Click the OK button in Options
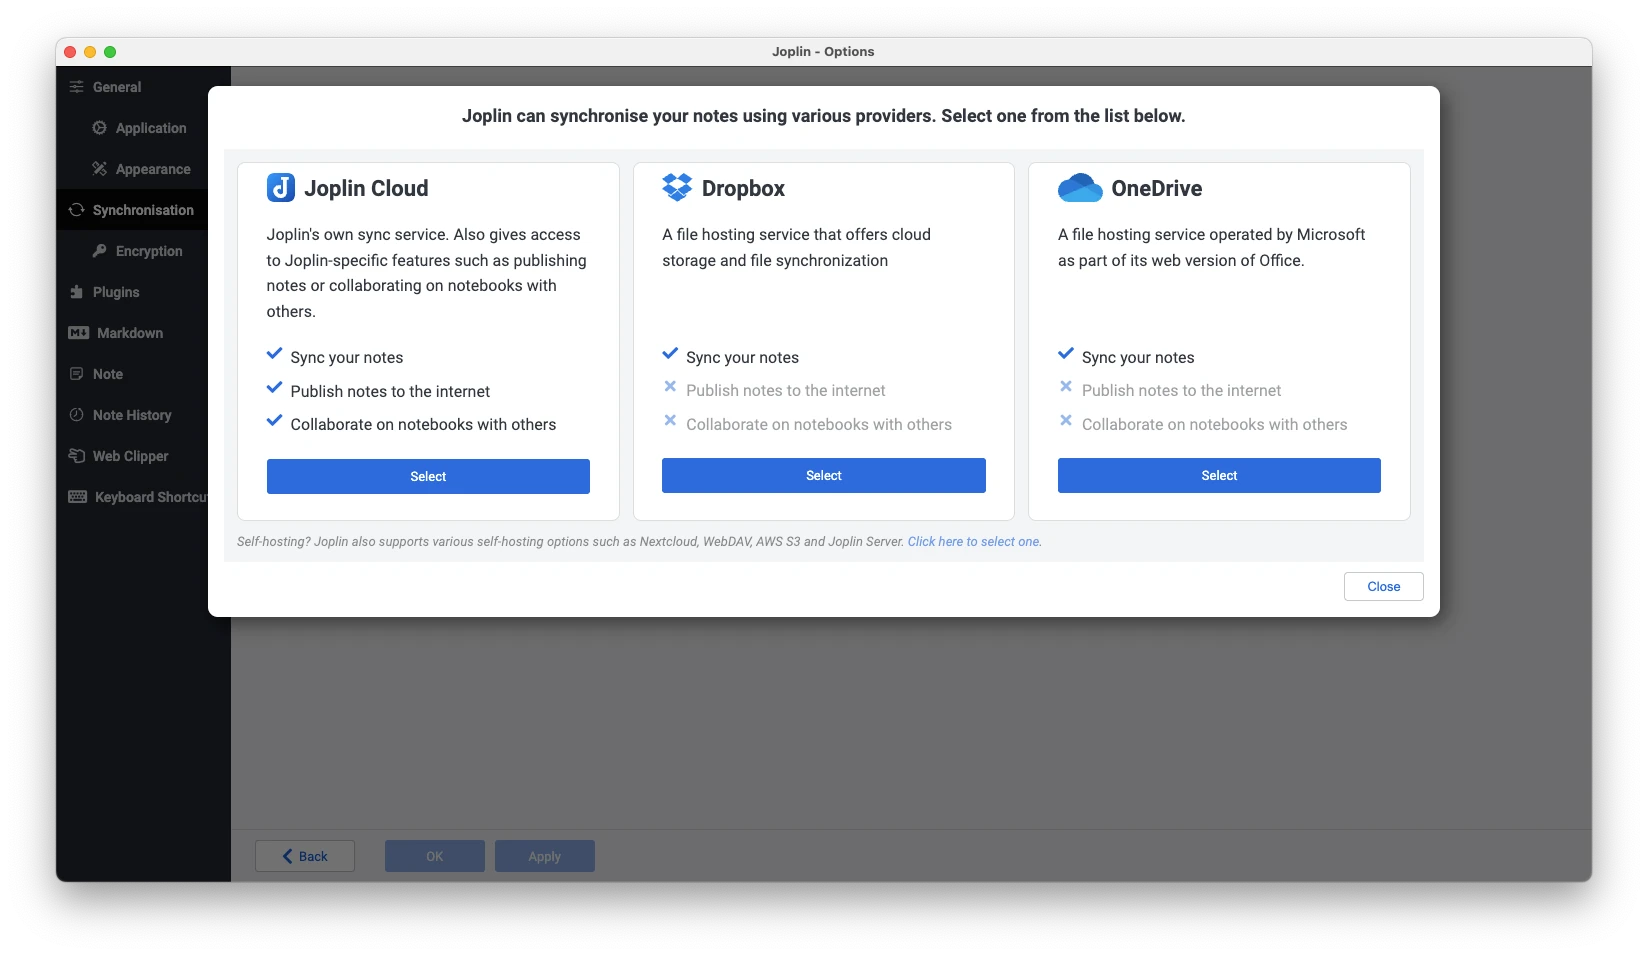This screenshot has width=1648, height=956. point(435,856)
